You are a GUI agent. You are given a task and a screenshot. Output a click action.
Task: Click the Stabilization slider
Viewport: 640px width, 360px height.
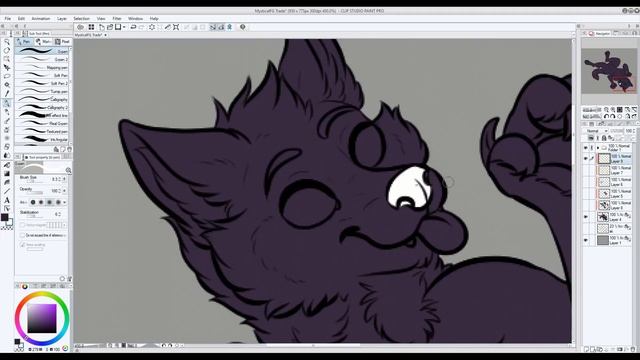click(35, 216)
